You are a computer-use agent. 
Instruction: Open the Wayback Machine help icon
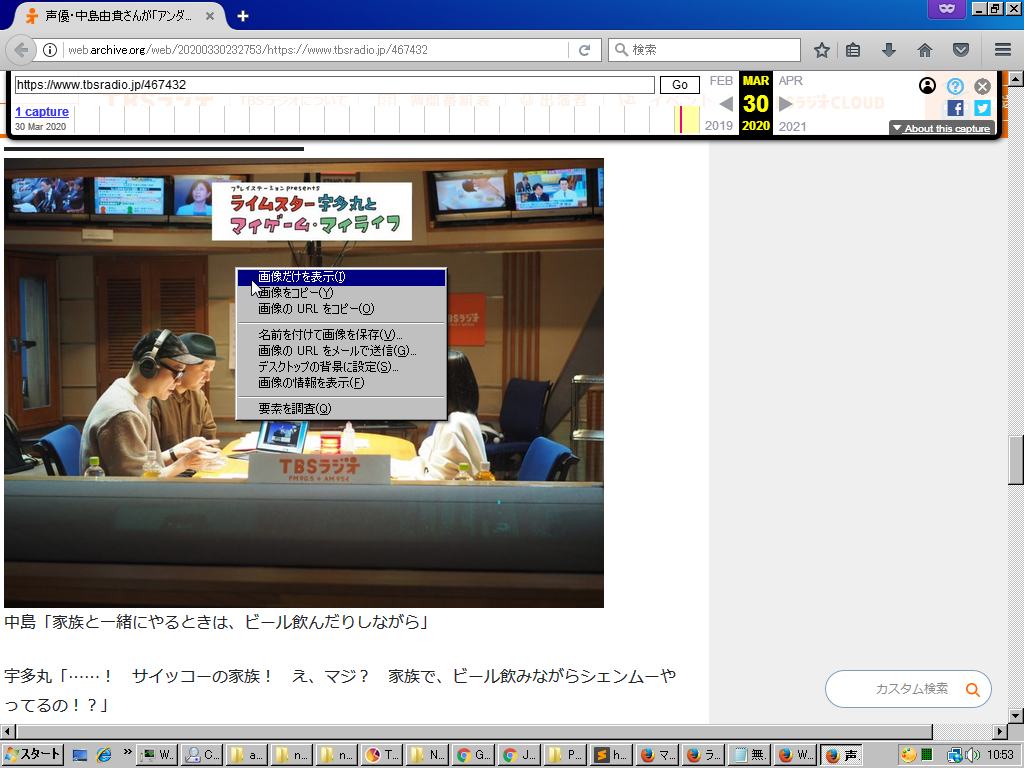(x=955, y=86)
